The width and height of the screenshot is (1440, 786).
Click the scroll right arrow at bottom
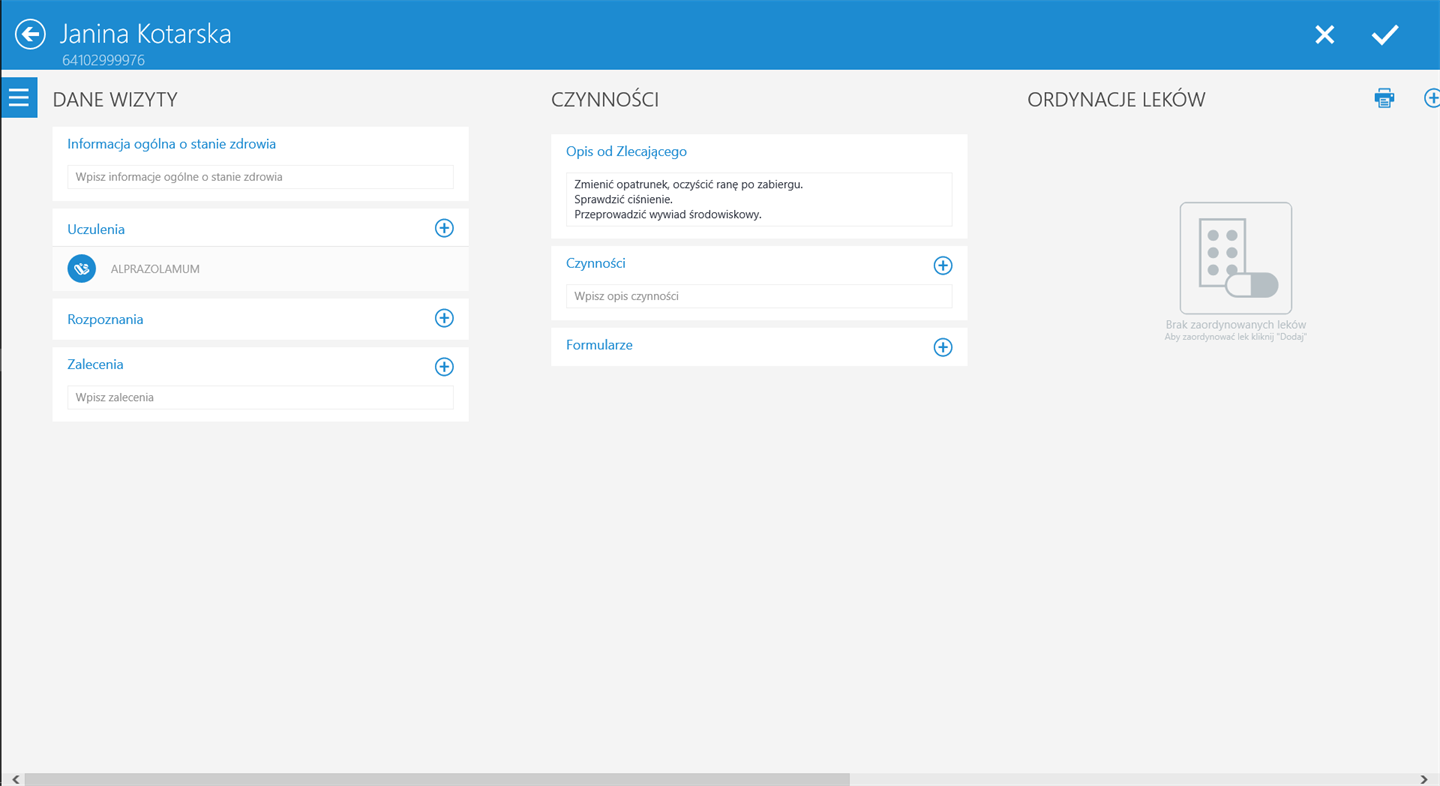coord(1425,779)
